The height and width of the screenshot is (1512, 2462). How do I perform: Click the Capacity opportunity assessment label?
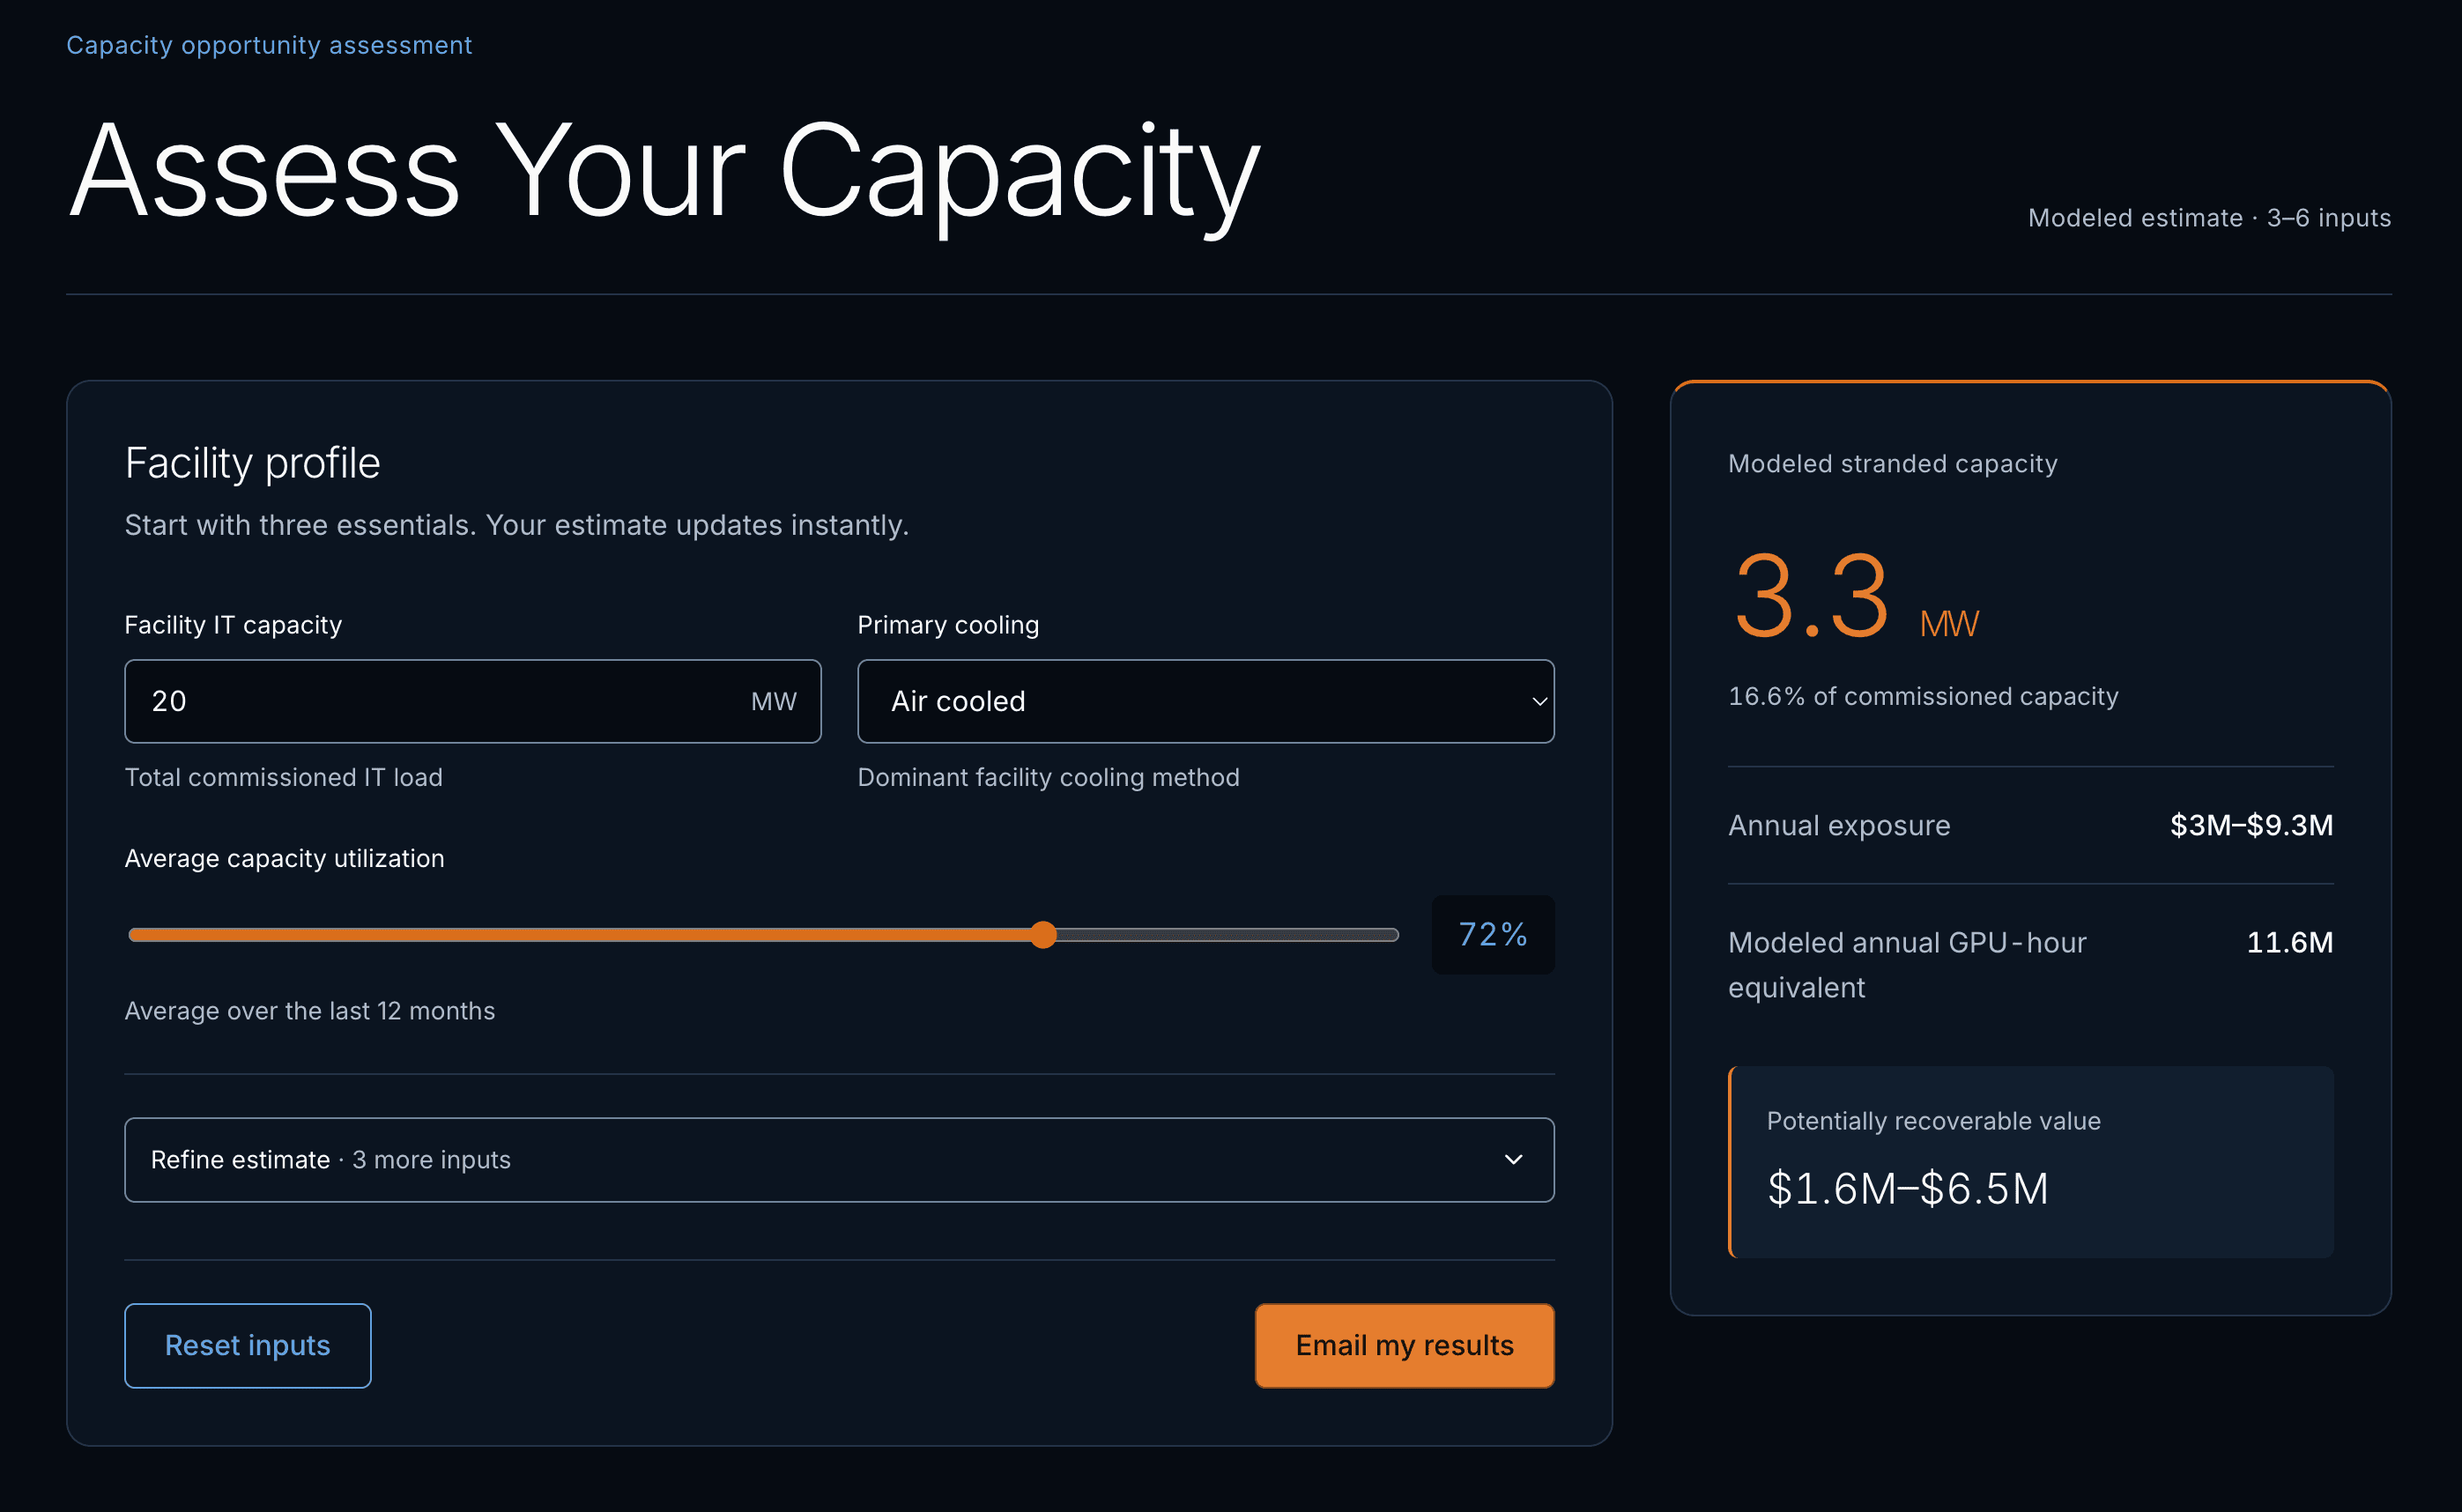click(x=269, y=46)
